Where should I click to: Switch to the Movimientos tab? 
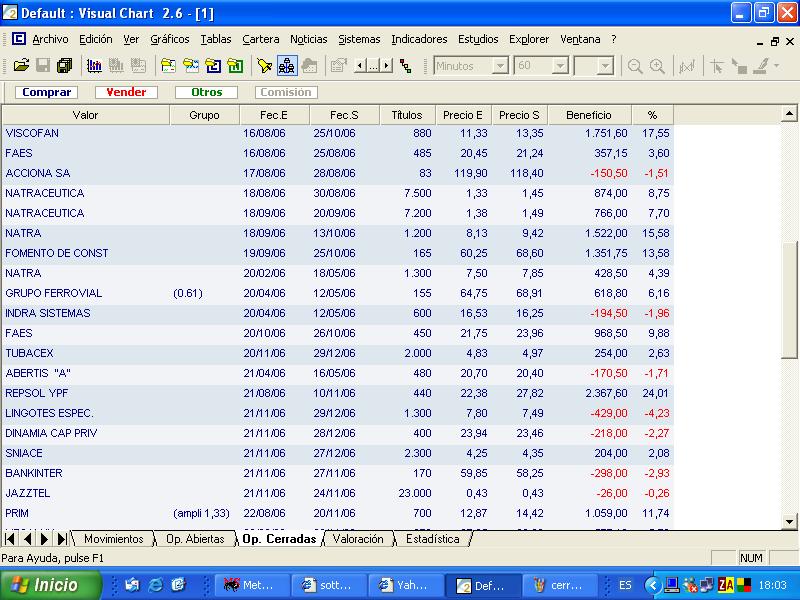pos(113,539)
